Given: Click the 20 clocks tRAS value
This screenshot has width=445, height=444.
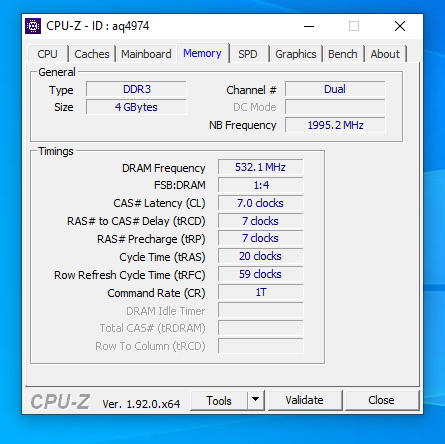Looking at the screenshot, I should click(x=261, y=256).
